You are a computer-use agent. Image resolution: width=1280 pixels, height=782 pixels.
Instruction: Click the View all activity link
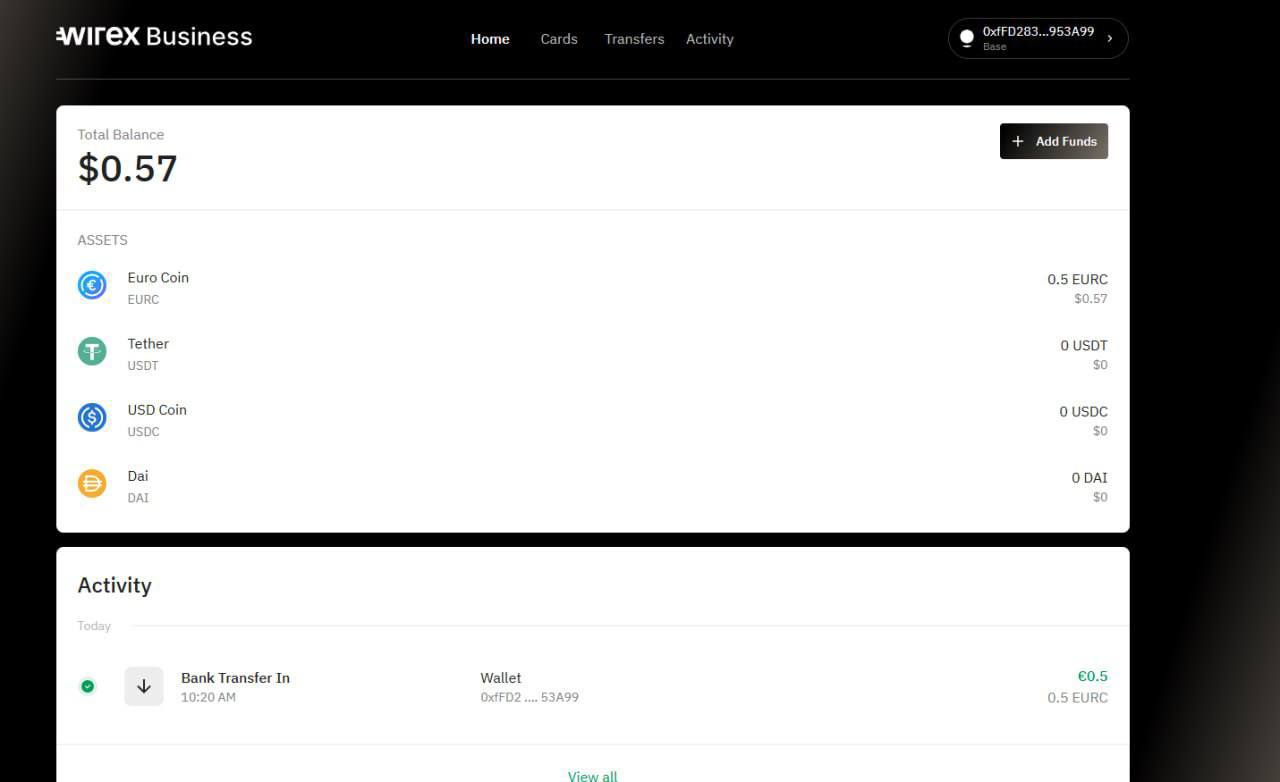pos(592,775)
